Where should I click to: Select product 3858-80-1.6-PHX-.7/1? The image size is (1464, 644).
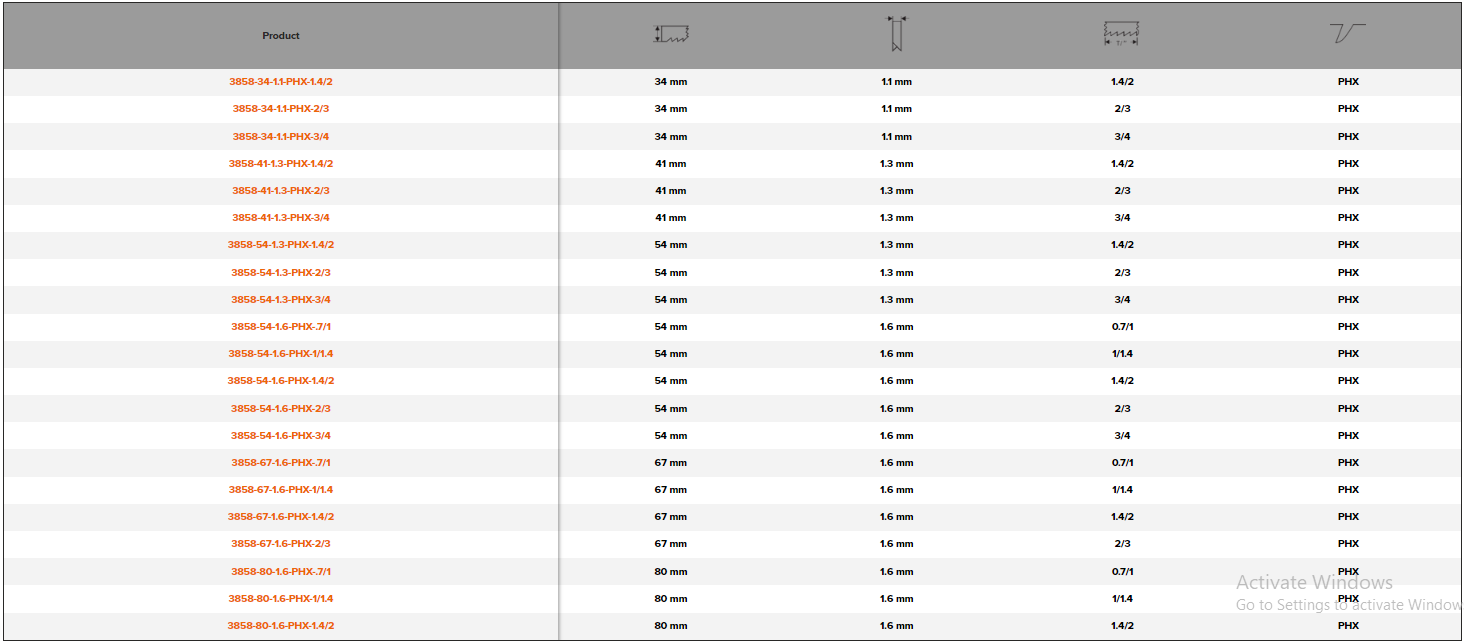pyautogui.click(x=281, y=572)
